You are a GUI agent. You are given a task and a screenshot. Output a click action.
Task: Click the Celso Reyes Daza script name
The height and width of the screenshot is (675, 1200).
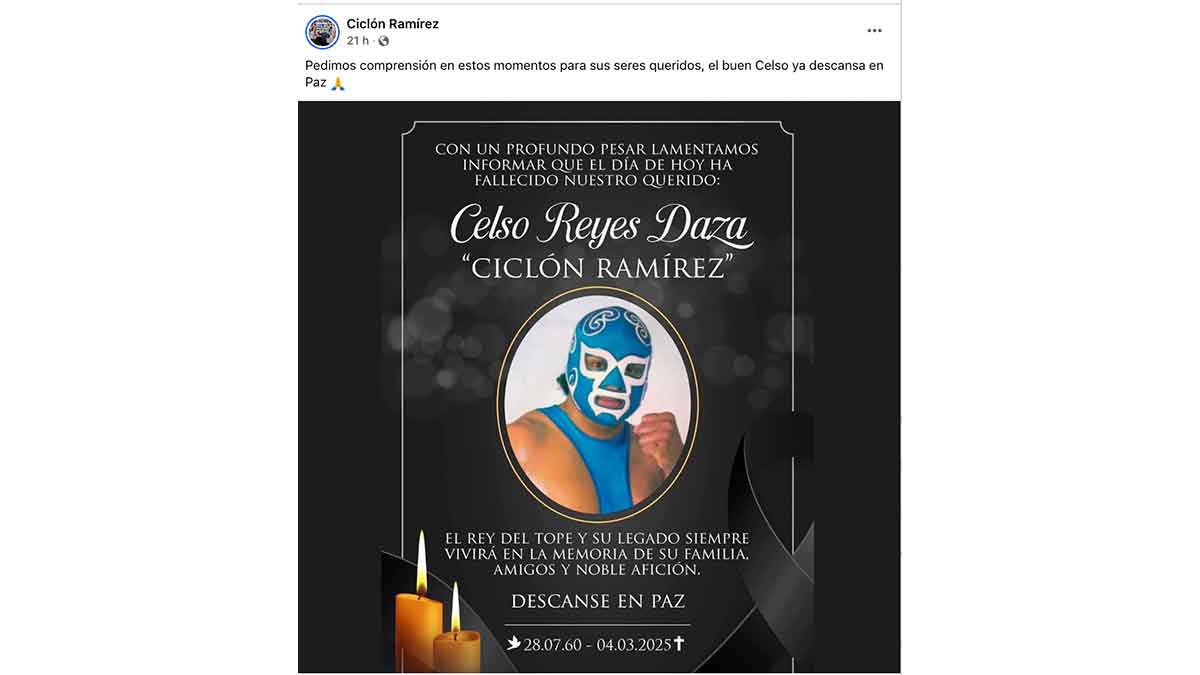pyautogui.click(x=599, y=224)
